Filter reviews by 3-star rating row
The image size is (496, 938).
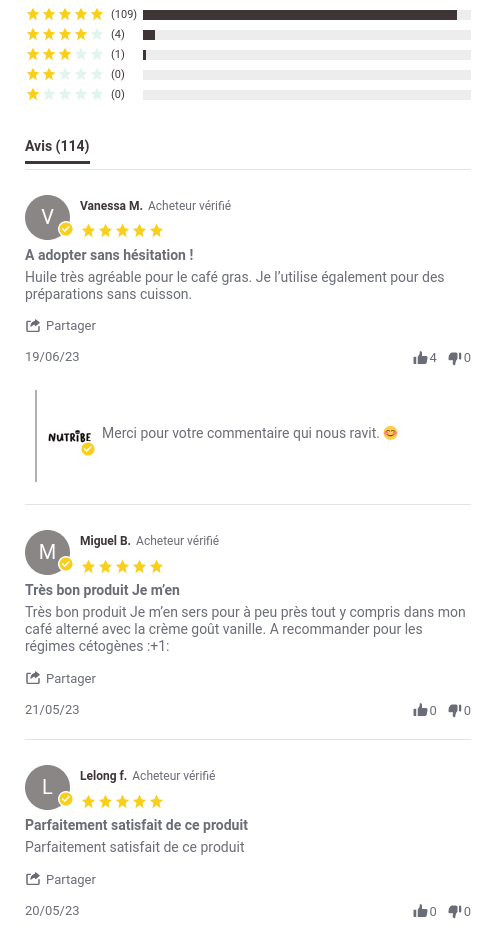pos(248,54)
